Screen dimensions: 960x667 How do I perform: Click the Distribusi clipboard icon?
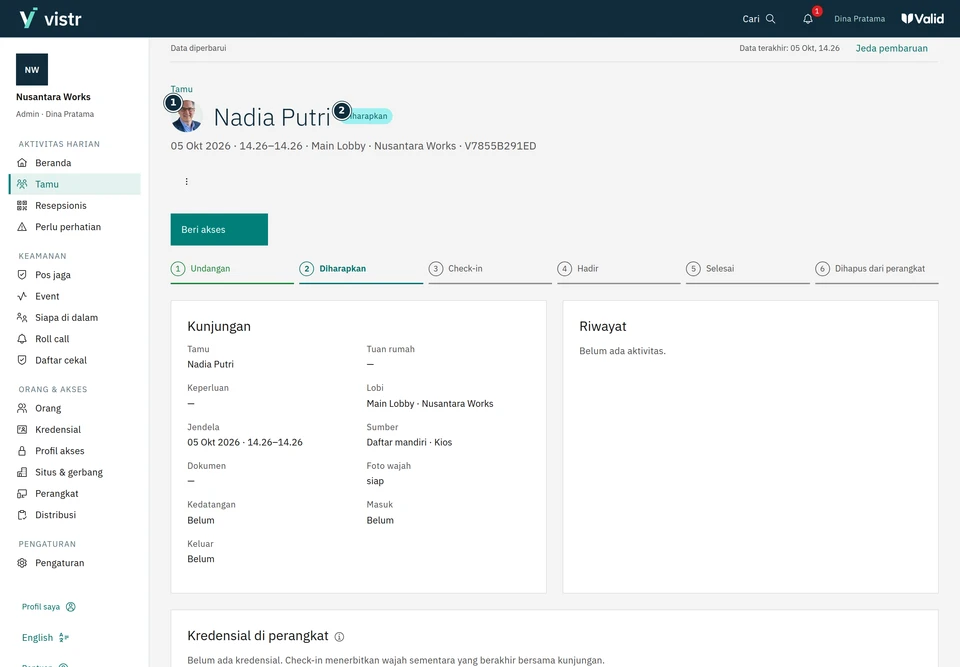coord(22,515)
